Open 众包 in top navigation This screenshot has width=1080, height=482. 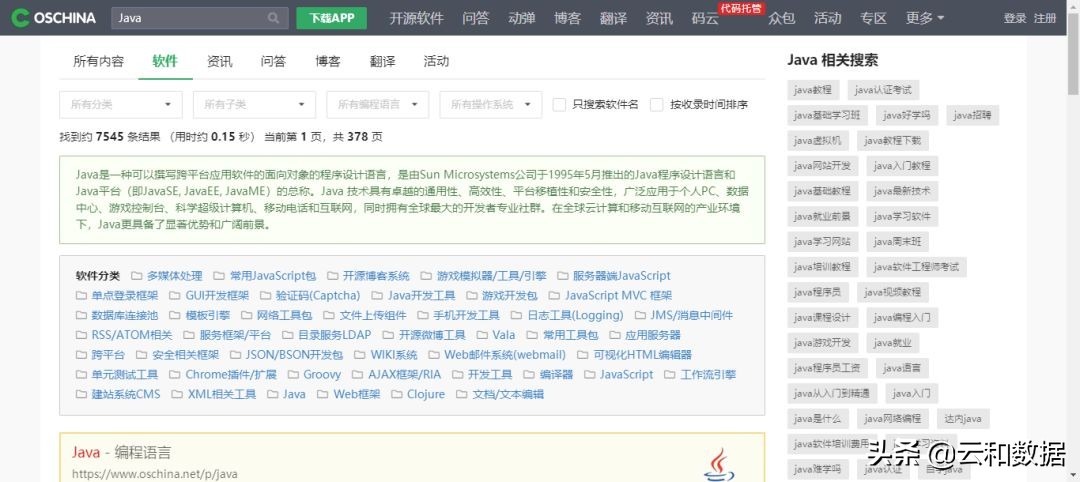(782, 18)
